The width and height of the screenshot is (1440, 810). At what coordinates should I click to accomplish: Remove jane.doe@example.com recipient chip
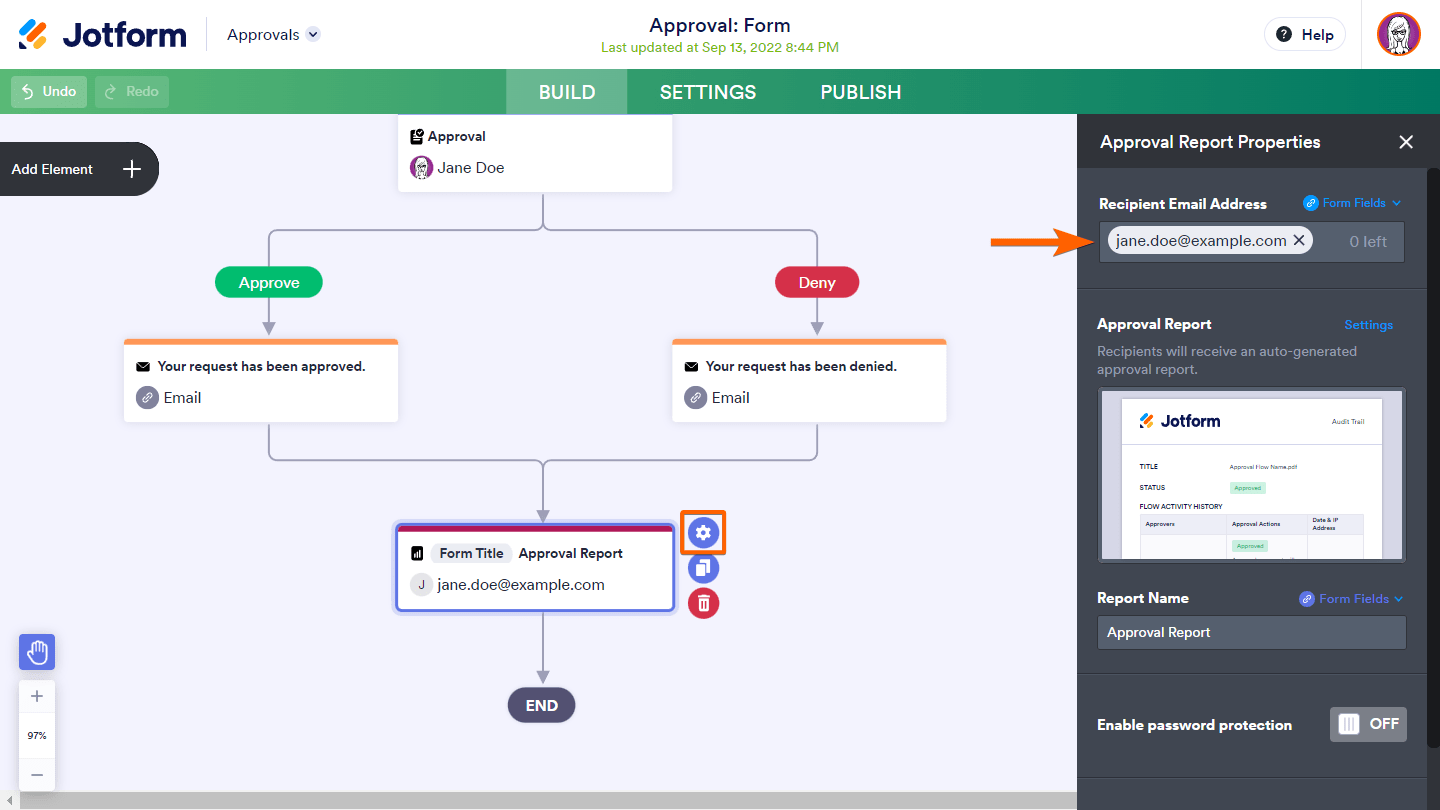1299,240
